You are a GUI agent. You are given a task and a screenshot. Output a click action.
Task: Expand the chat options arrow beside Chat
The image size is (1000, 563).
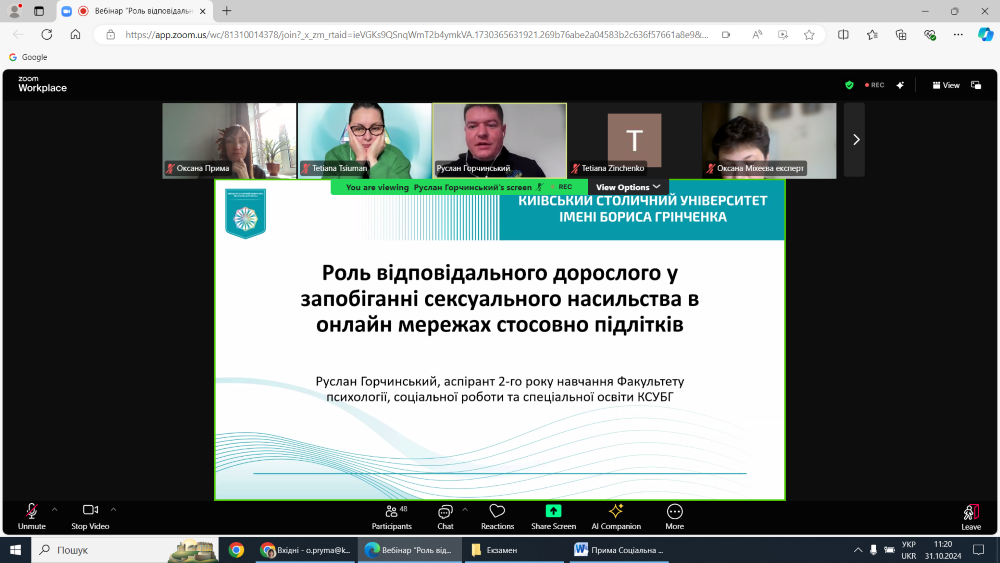tap(465, 509)
